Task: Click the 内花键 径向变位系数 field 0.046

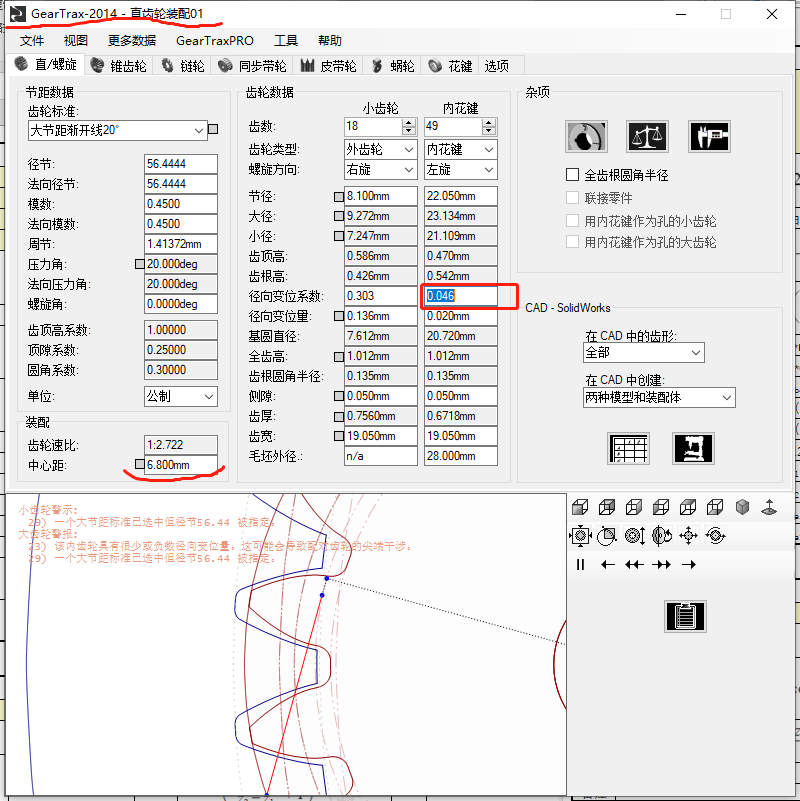Action: pyautogui.click(x=460, y=296)
